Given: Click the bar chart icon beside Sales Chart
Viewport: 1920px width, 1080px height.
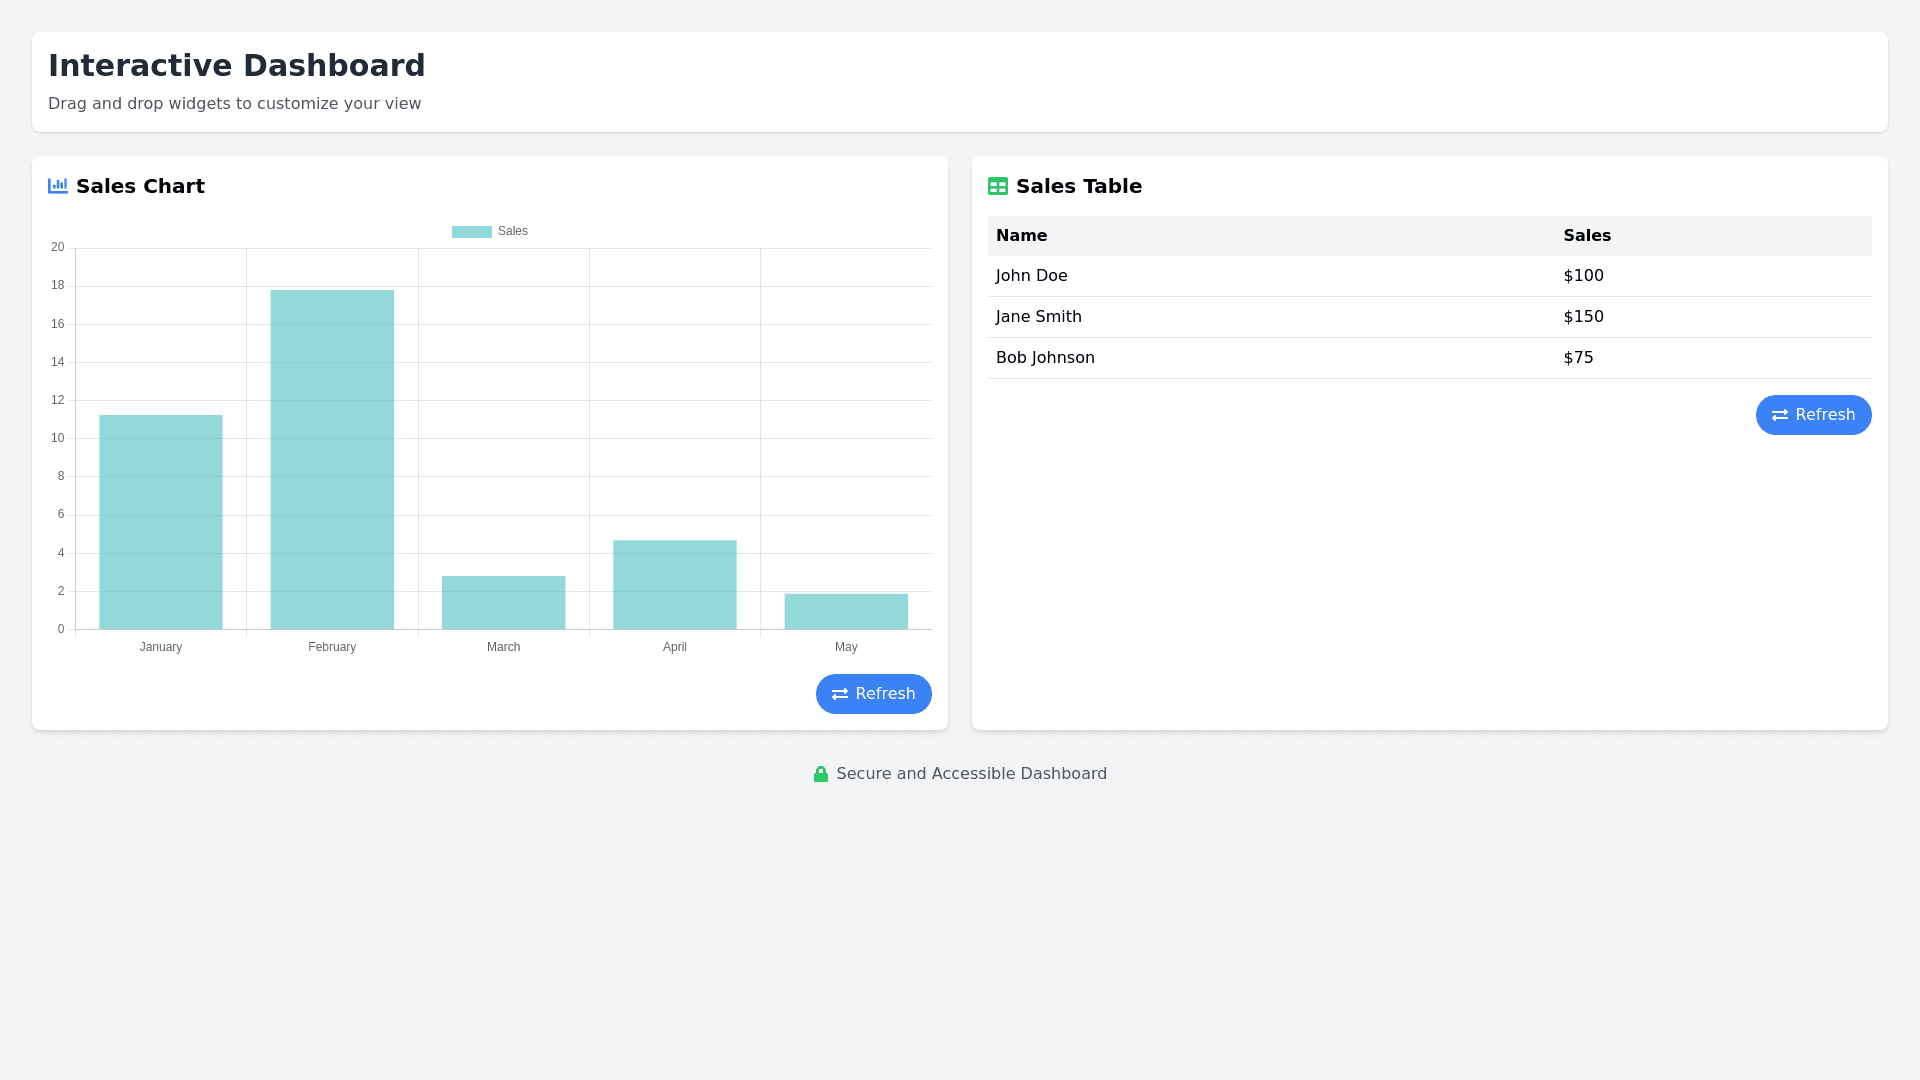Looking at the screenshot, I should tap(58, 186).
